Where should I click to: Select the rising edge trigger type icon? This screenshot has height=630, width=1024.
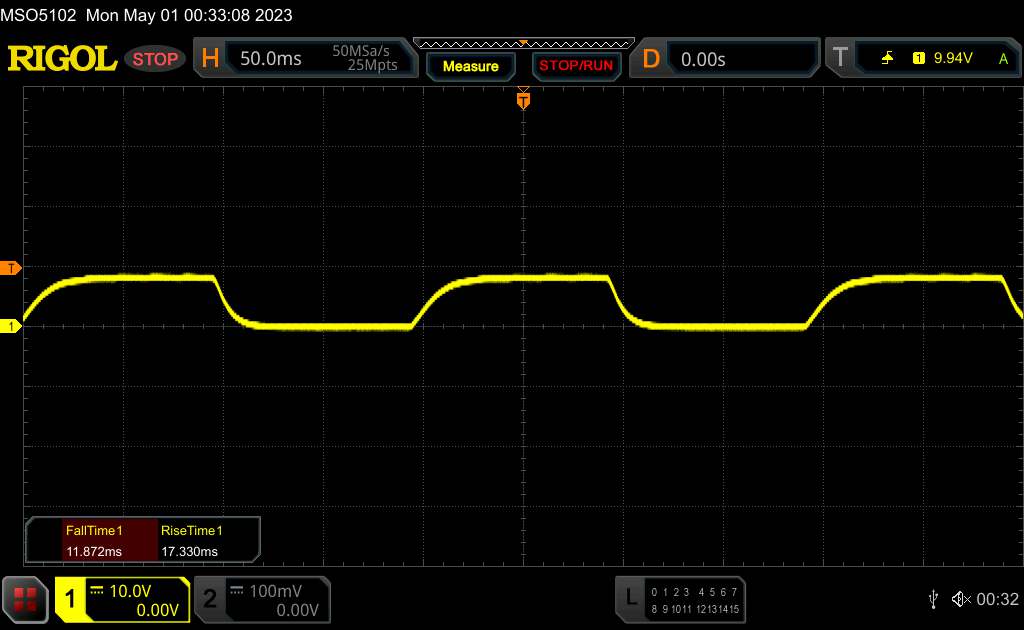[887, 59]
